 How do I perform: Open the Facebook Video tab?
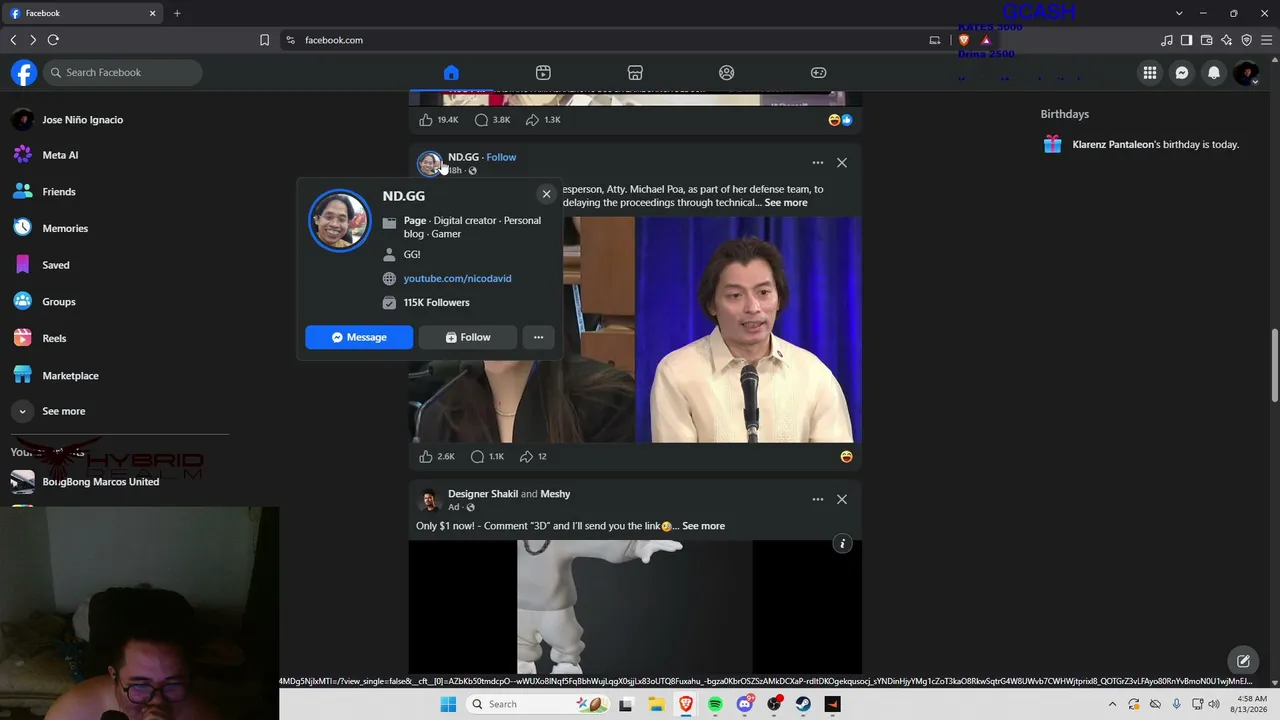(543, 72)
